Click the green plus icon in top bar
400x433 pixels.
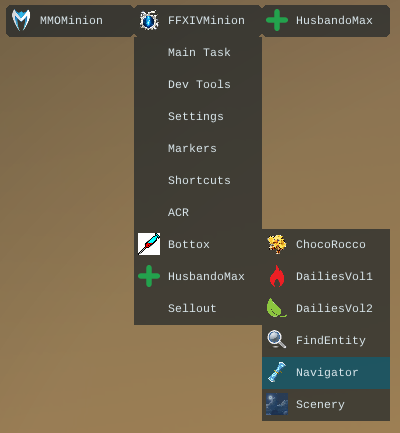[277, 20]
